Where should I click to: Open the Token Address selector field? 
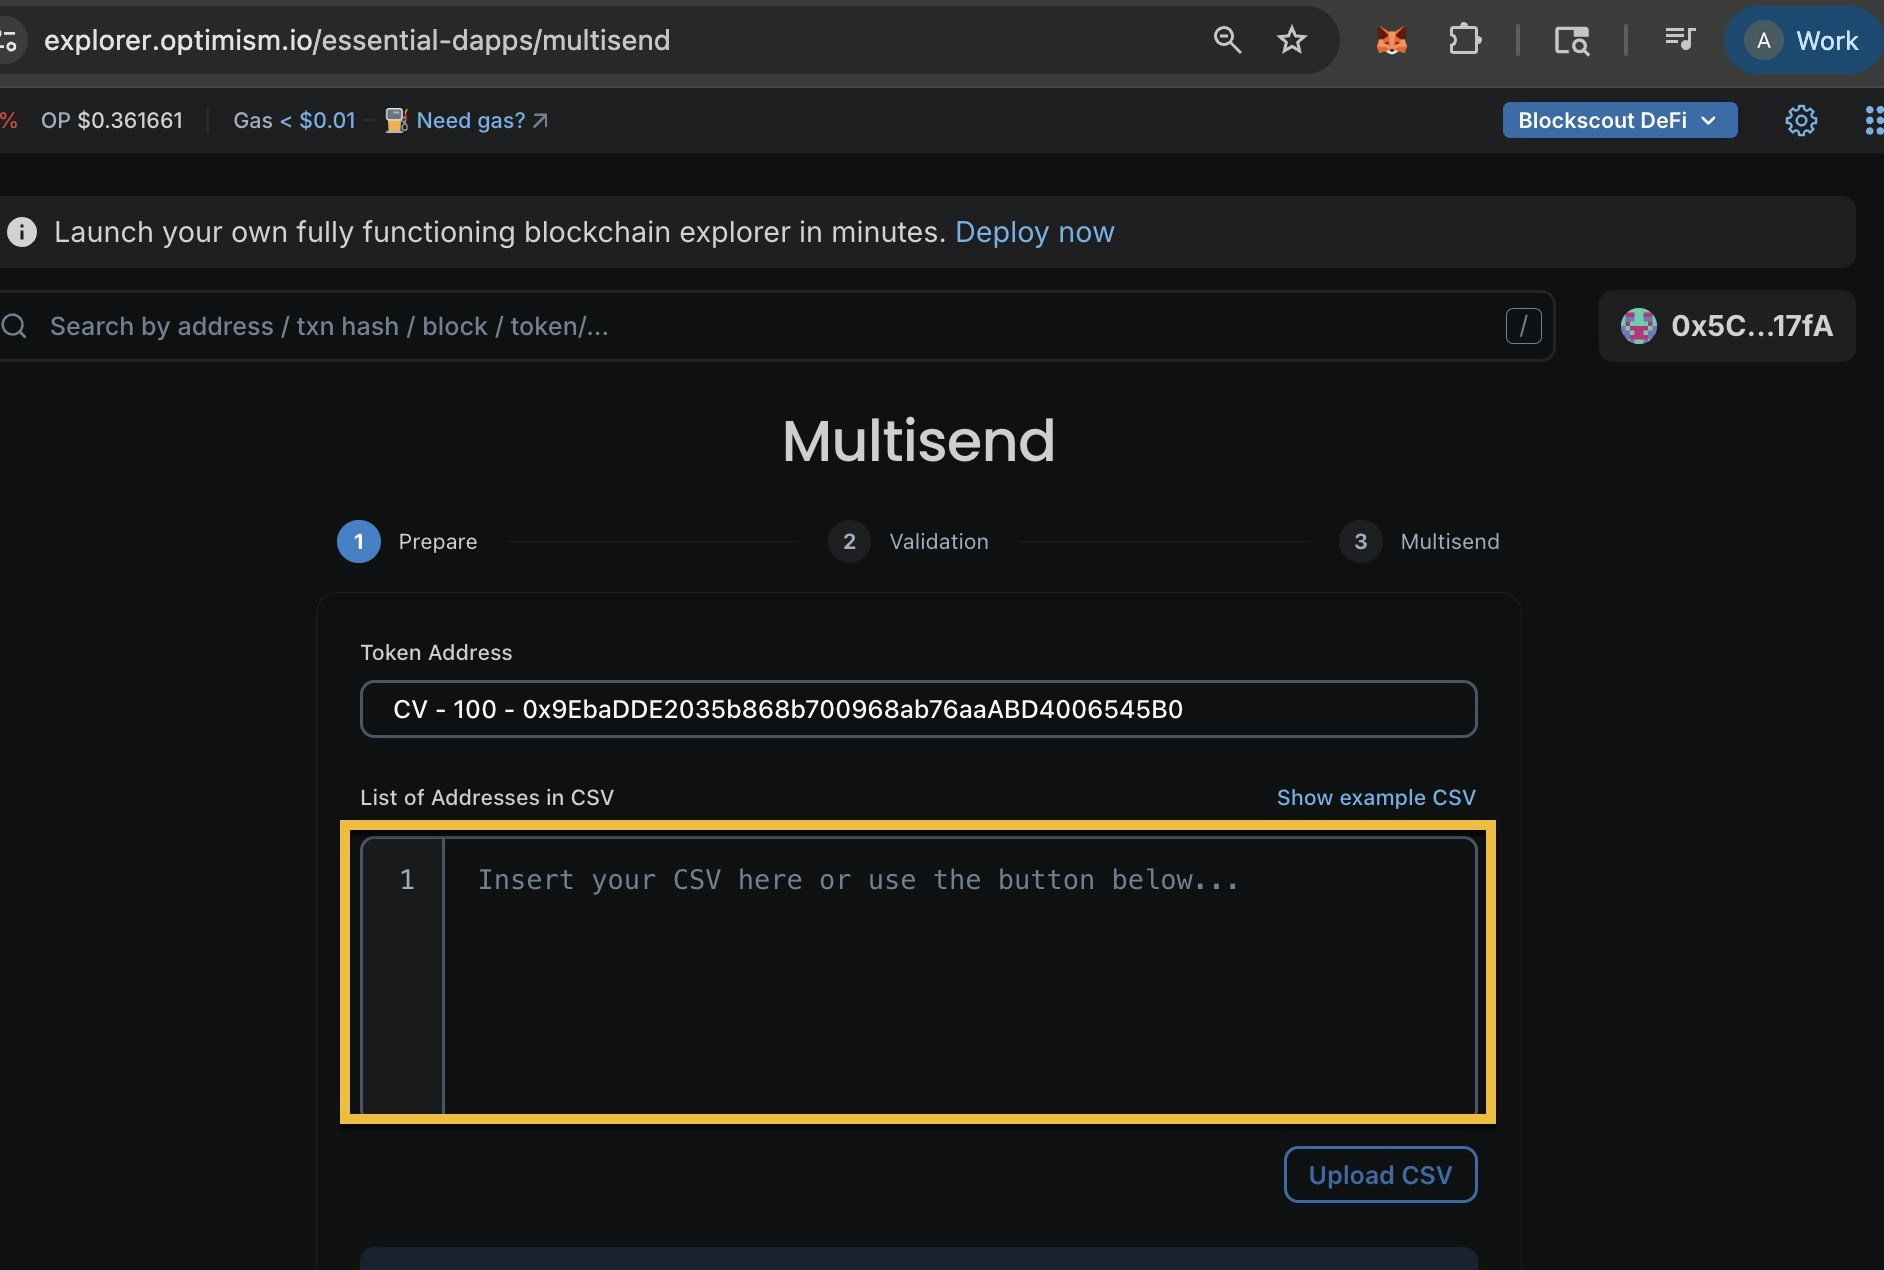click(918, 709)
